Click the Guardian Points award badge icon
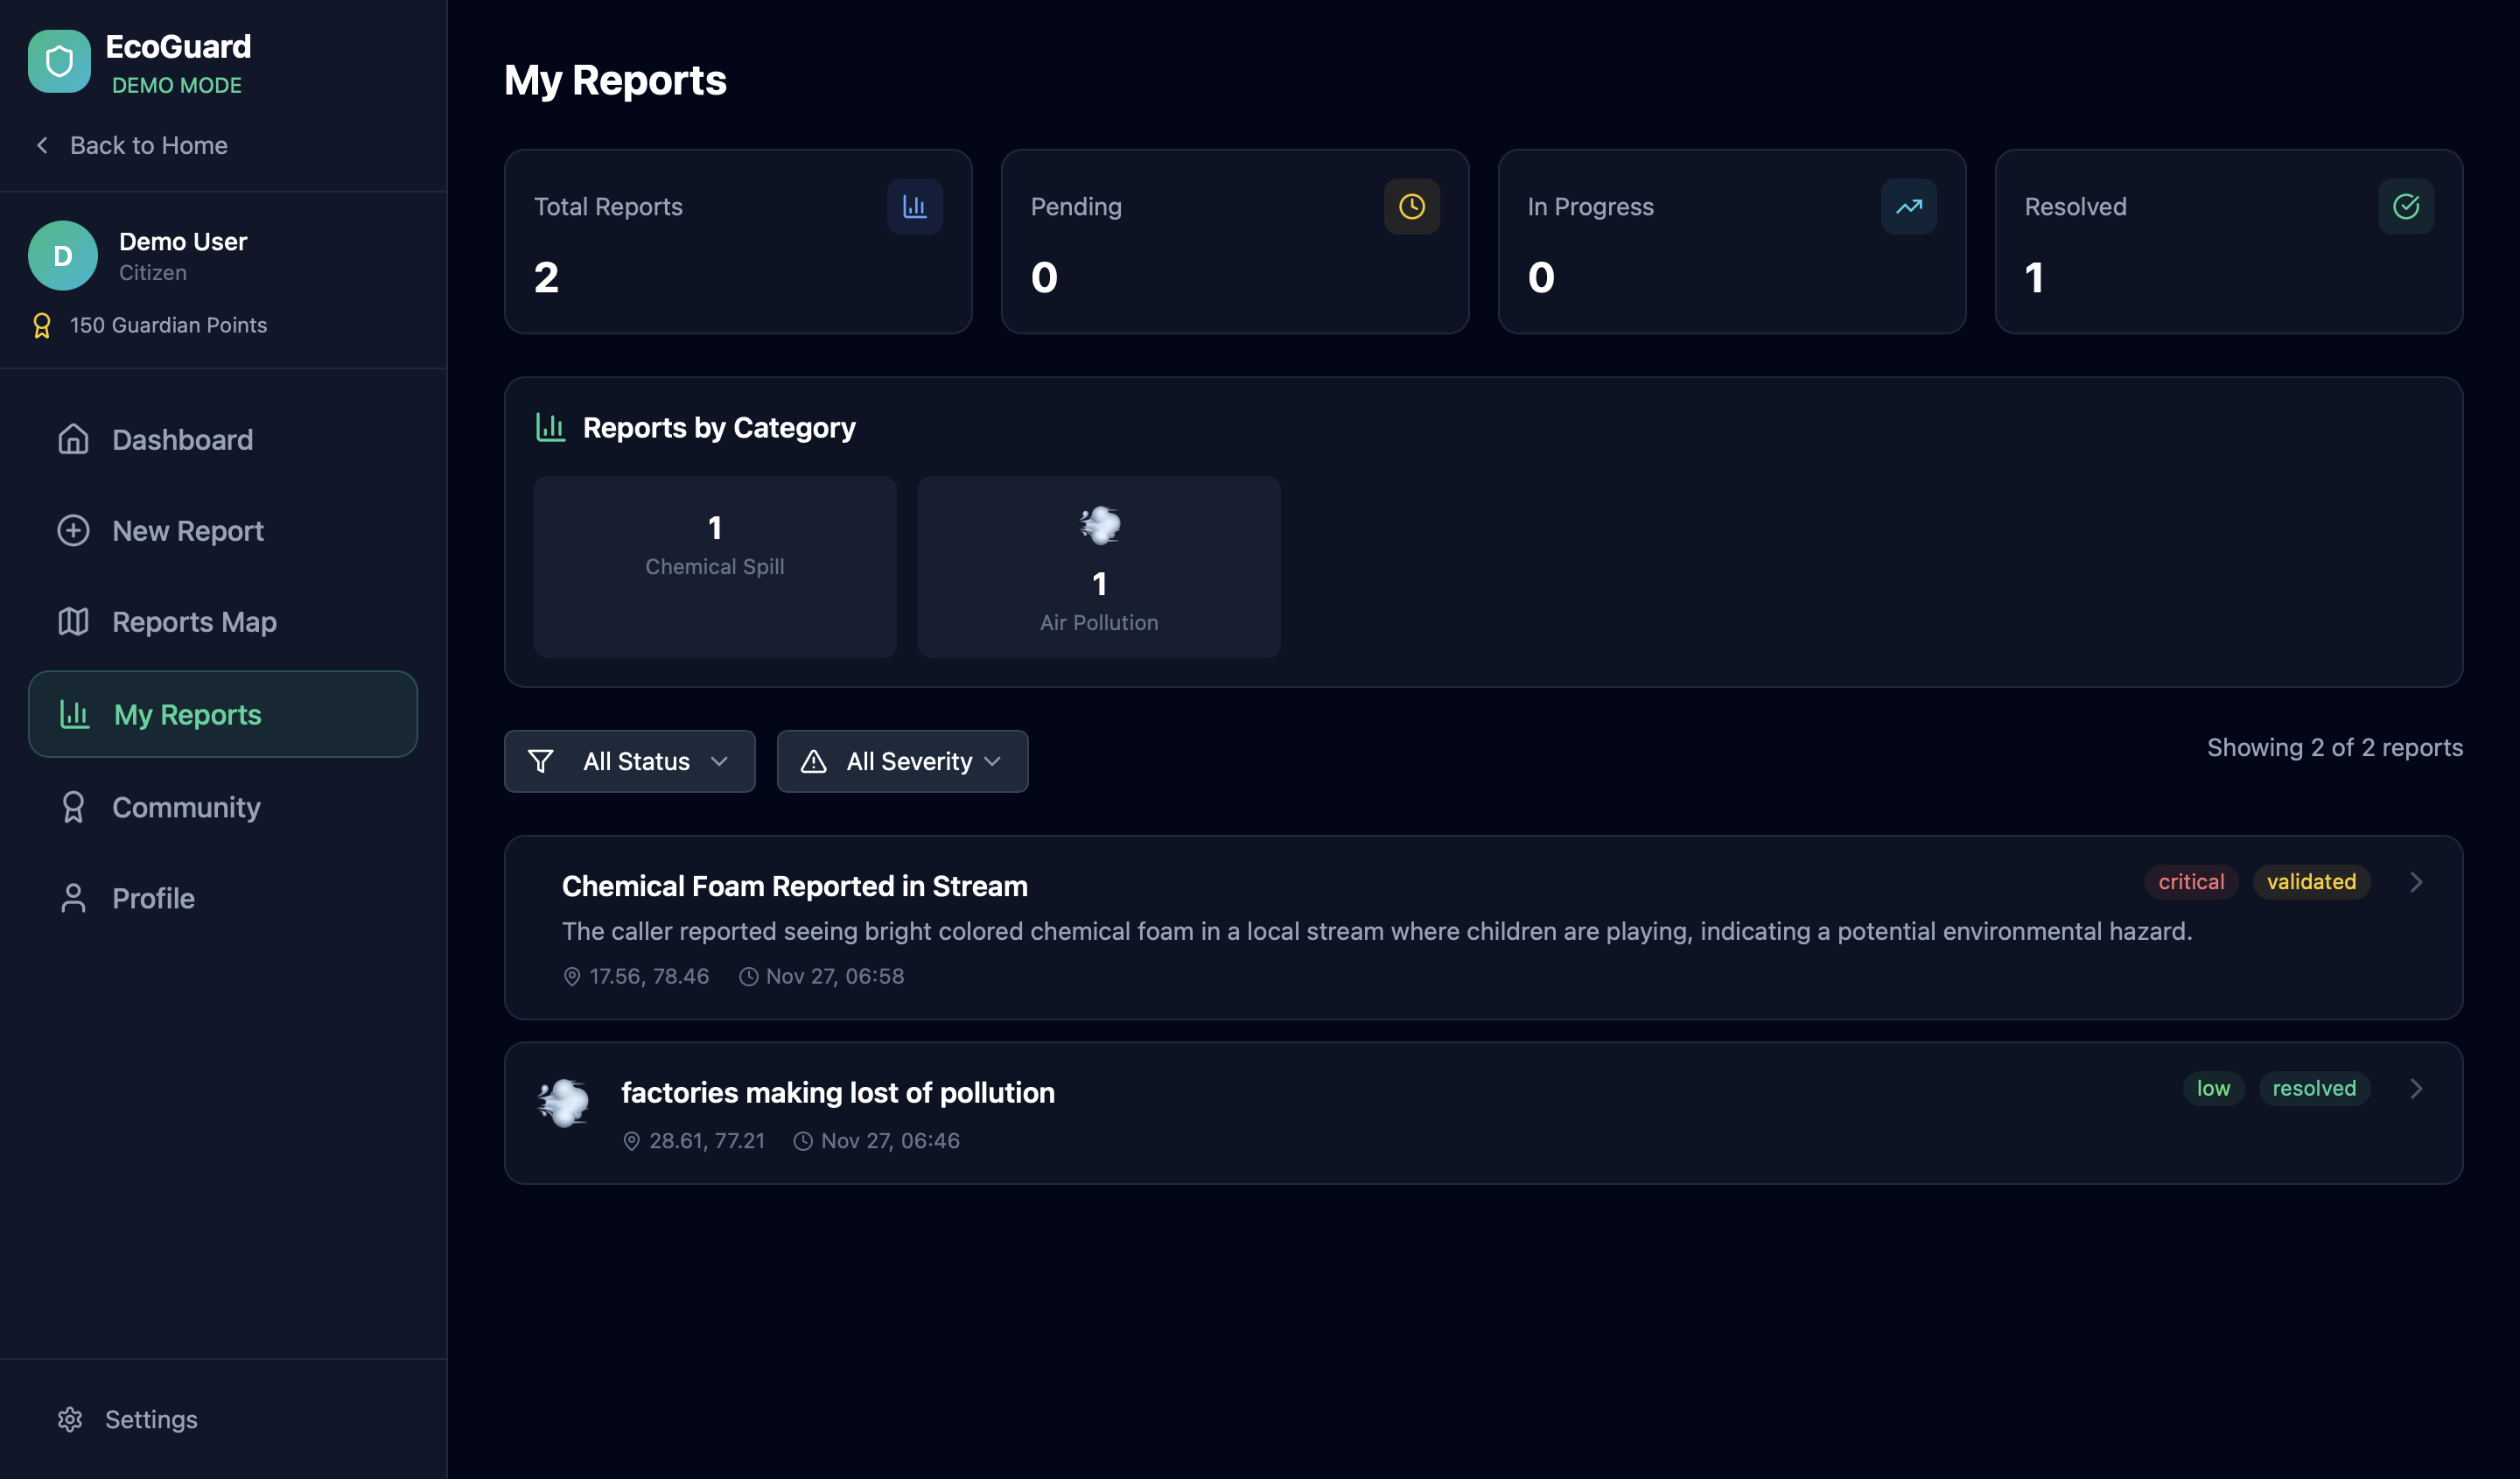The height and width of the screenshot is (1479, 2520). tap(42, 326)
